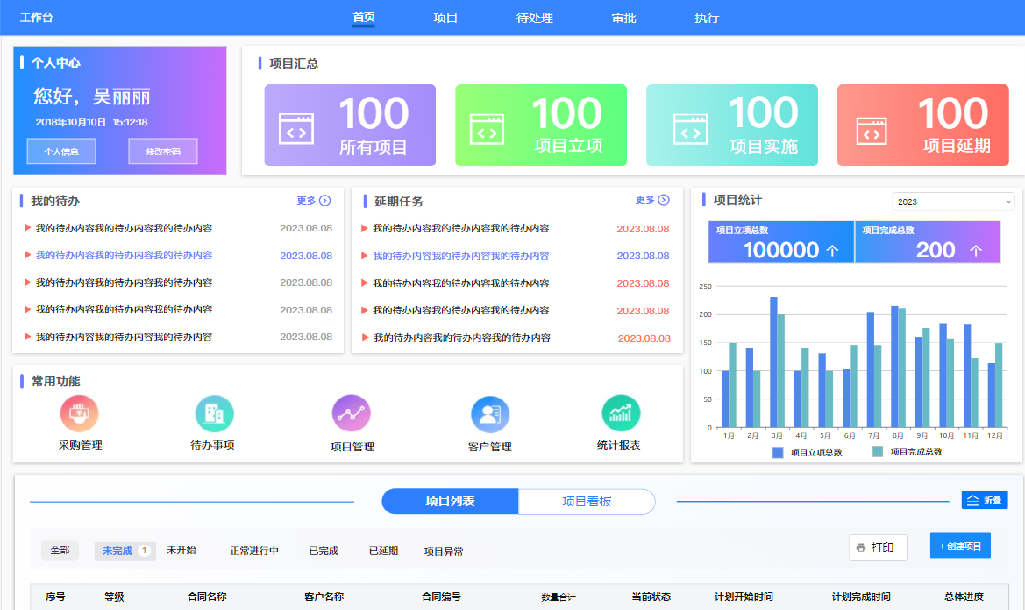Open the 客户管理 icon
The image size is (1025, 610).
pyautogui.click(x=489, y=414)
